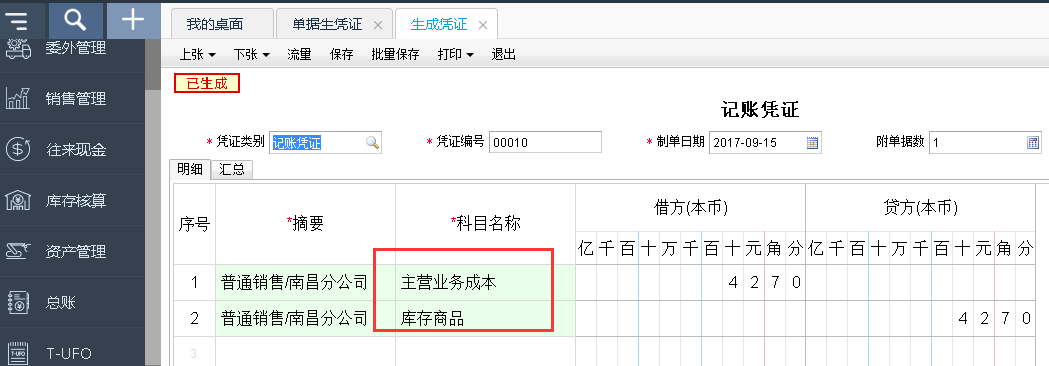Viewport: 1049px width, 366px height.
Task: Click the 保存 button
Action: (341, 55)
